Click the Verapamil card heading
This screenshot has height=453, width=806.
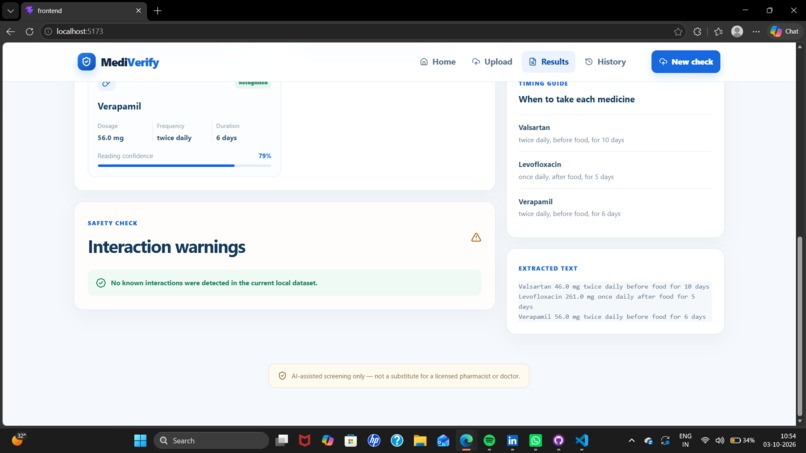coord(119,106)
